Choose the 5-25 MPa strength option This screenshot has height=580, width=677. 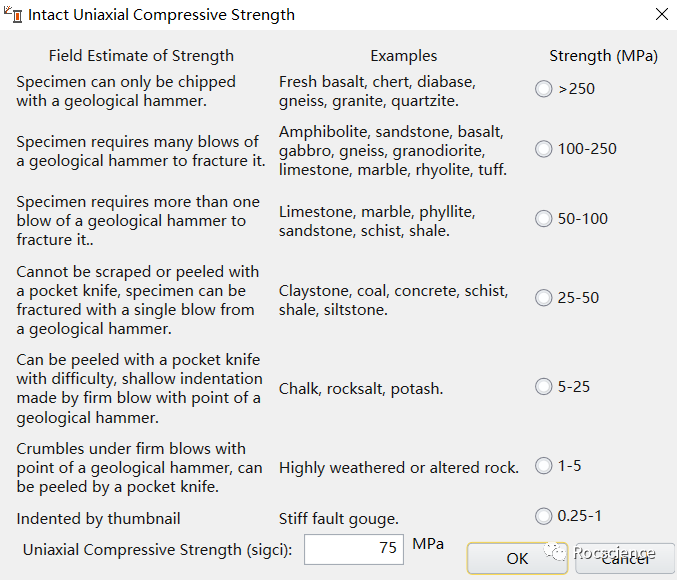[544, 386]
